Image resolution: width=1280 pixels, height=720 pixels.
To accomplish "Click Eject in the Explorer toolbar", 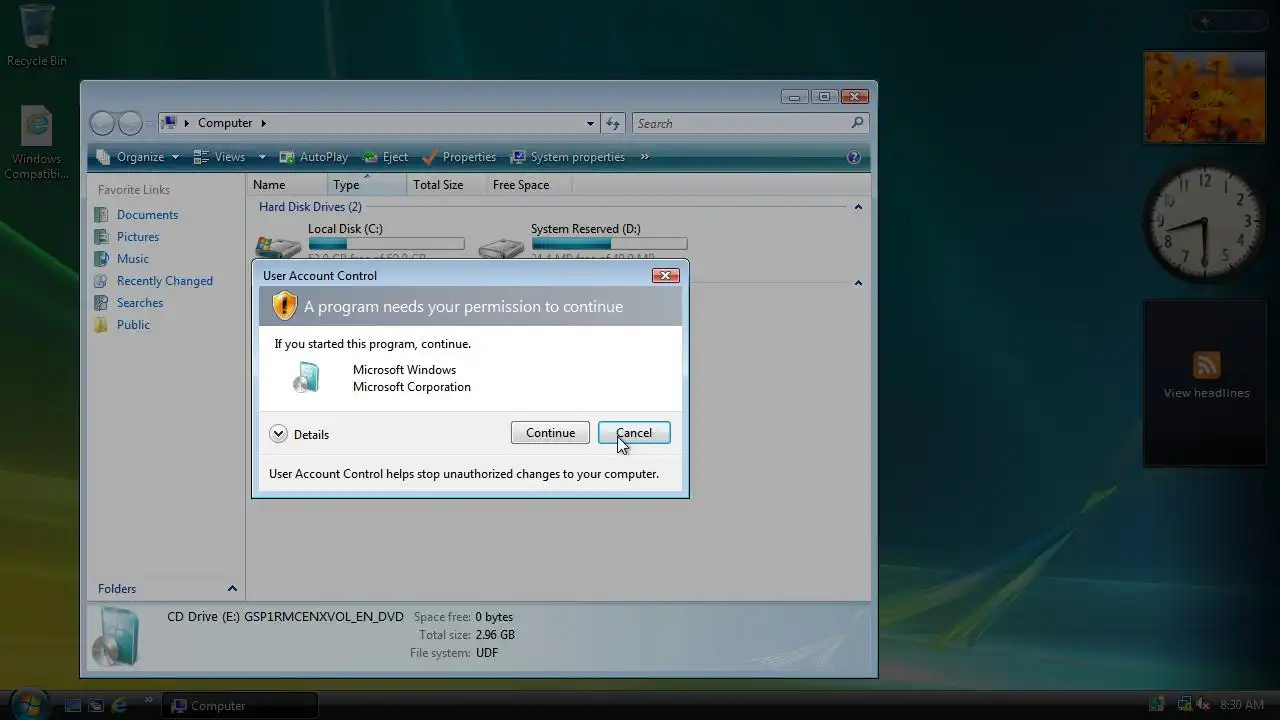I will [385, 157].
